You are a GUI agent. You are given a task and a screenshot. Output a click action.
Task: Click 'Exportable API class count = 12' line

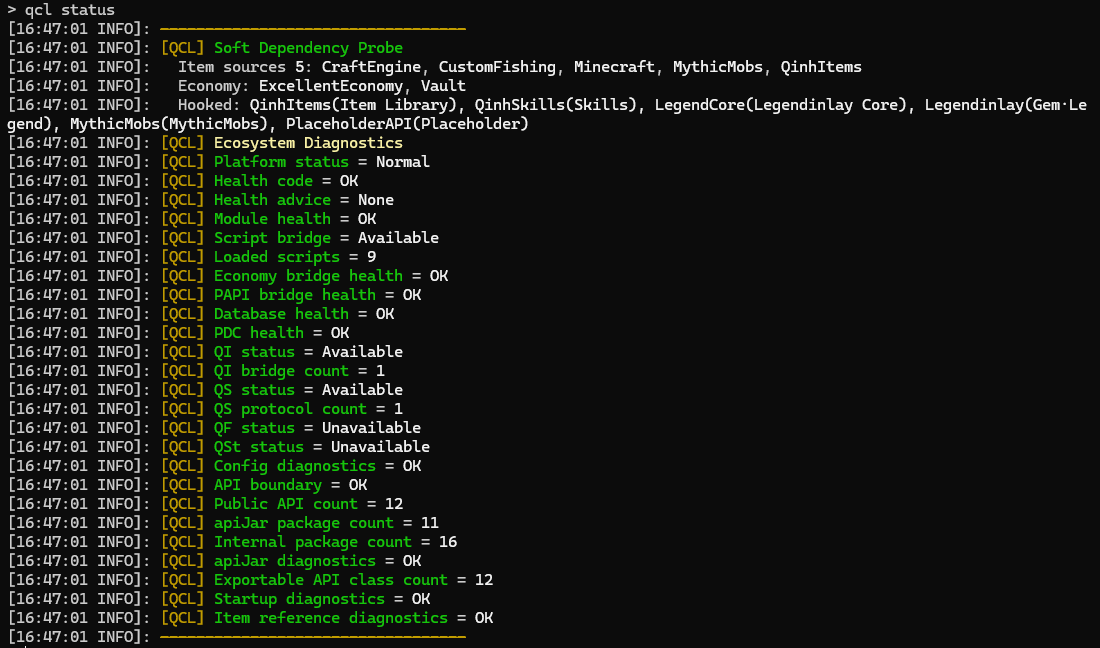tap(354, 578)
